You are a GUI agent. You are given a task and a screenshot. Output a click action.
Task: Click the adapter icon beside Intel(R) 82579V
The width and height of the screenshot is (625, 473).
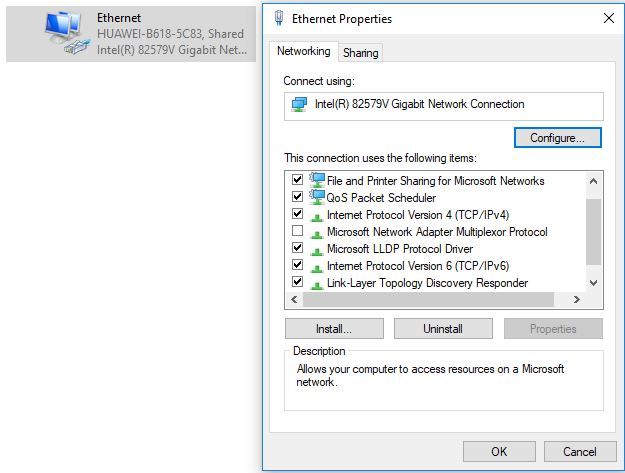299,104
